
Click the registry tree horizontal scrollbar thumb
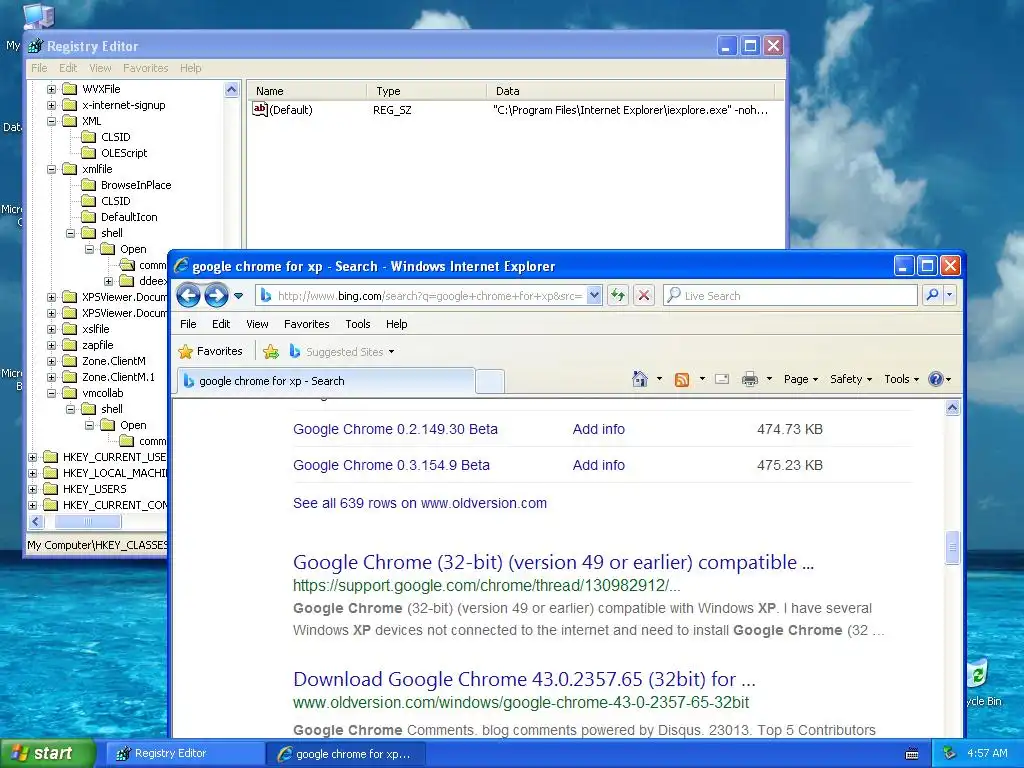(88, 522)
